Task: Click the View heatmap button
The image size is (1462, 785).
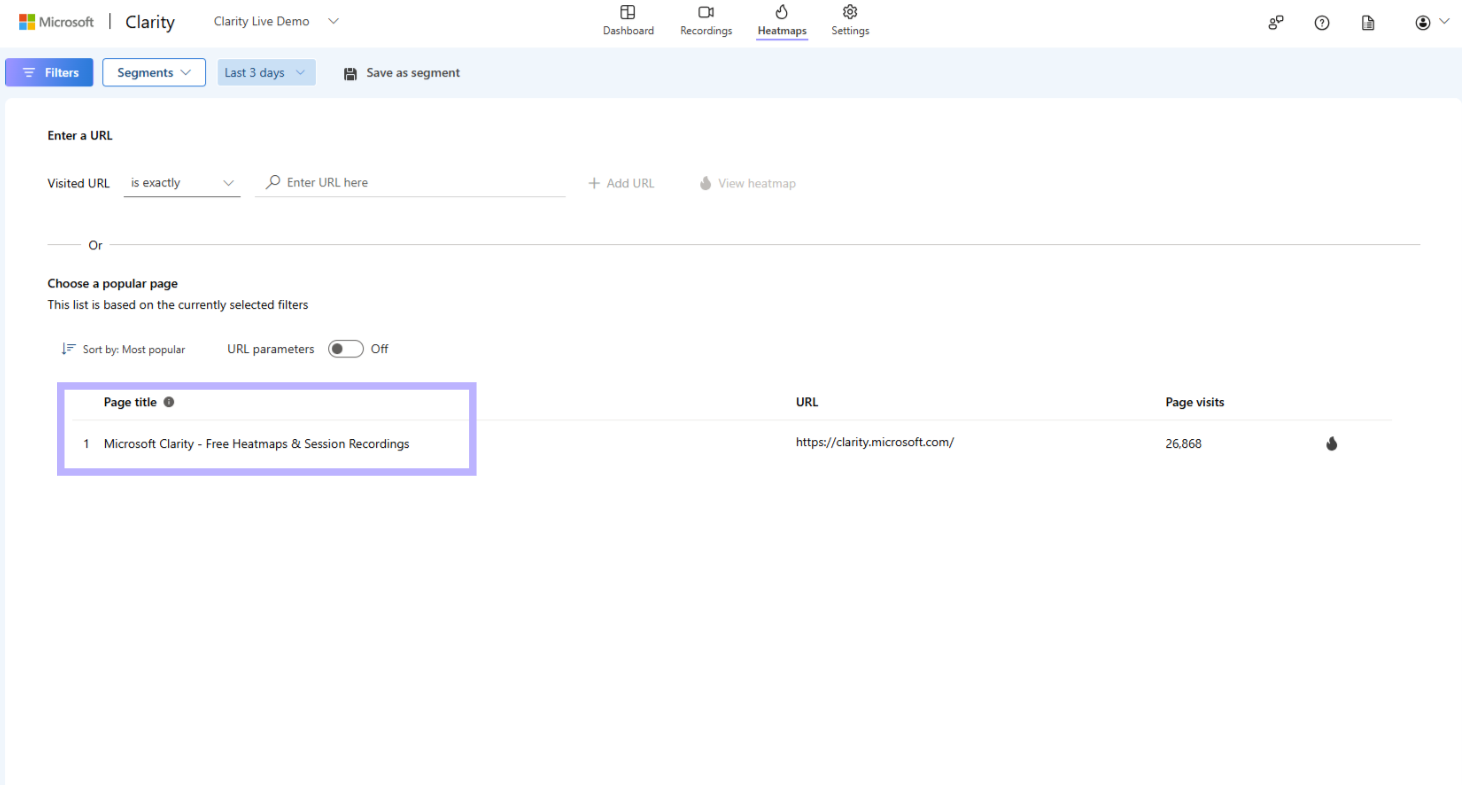Action: coord(747,183)
